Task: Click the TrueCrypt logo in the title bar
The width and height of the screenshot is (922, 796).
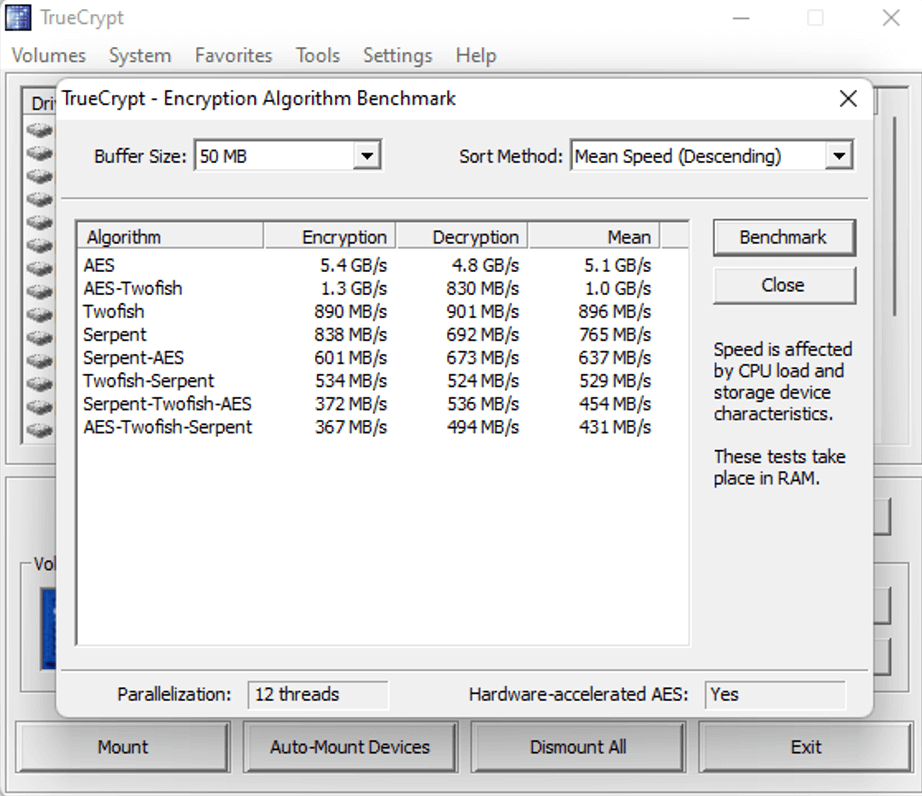Action: (x=17, y=17)
